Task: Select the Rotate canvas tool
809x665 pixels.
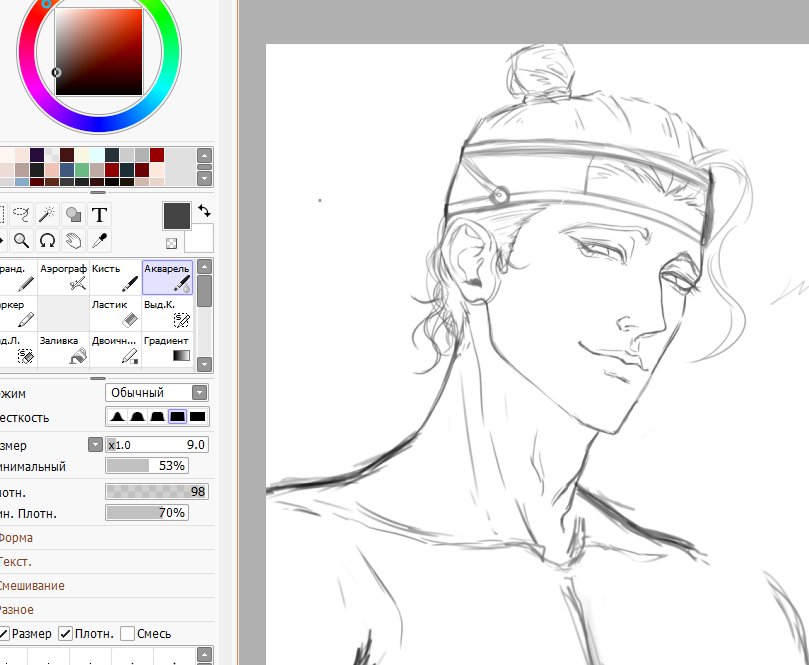Action: [47, 240]
